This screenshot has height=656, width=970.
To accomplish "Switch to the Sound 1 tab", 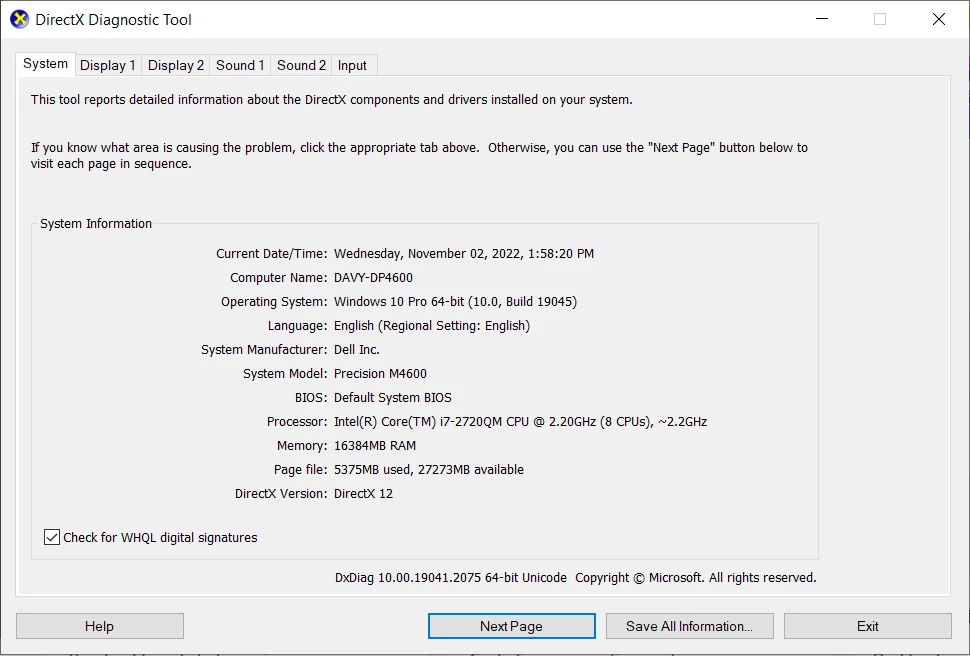I will (240, 66).
